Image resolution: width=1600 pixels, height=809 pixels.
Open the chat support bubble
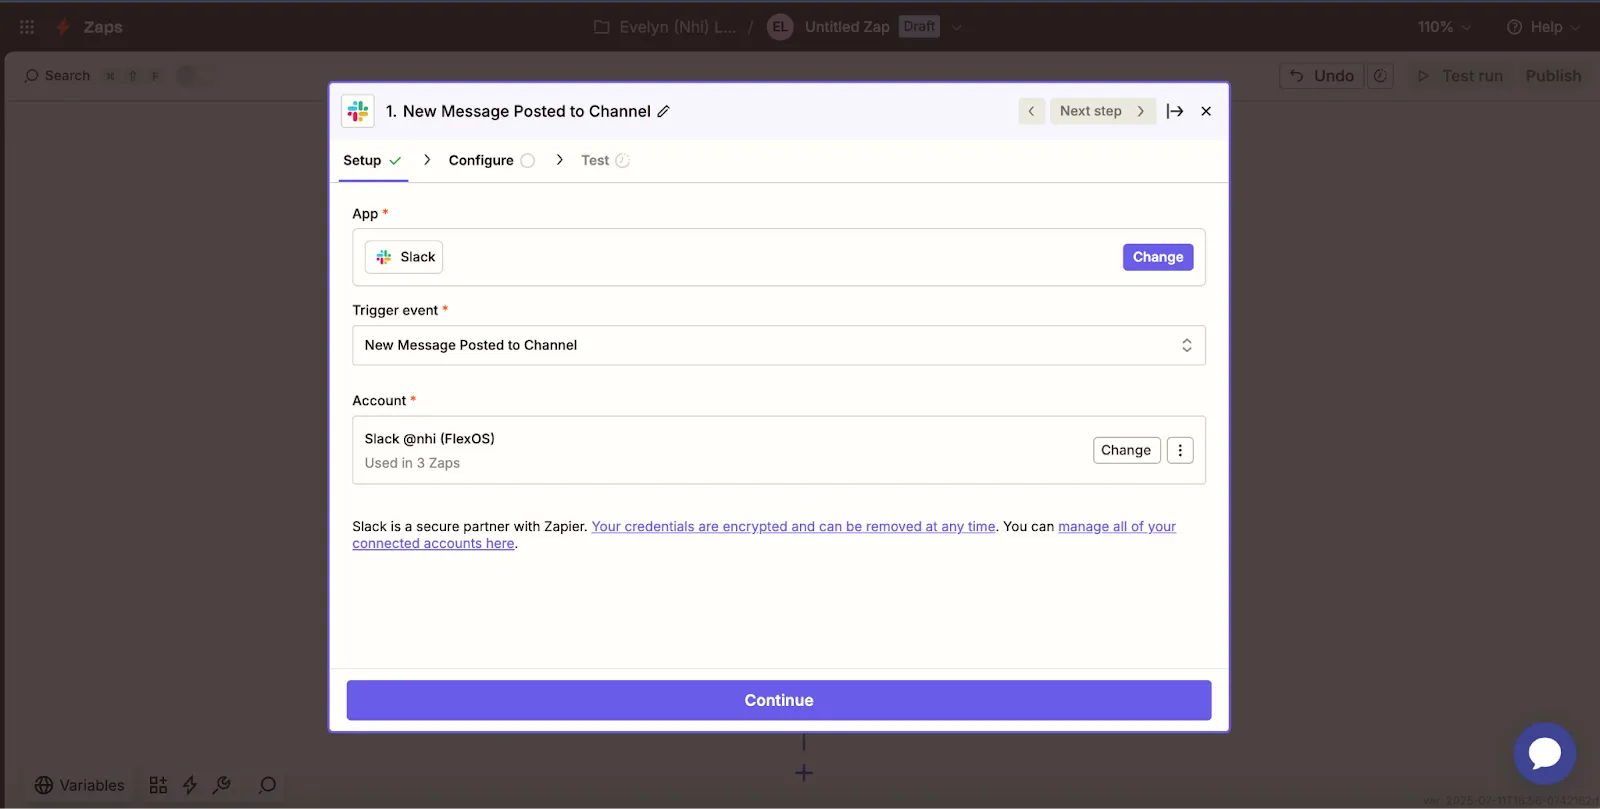point(1545,753)
